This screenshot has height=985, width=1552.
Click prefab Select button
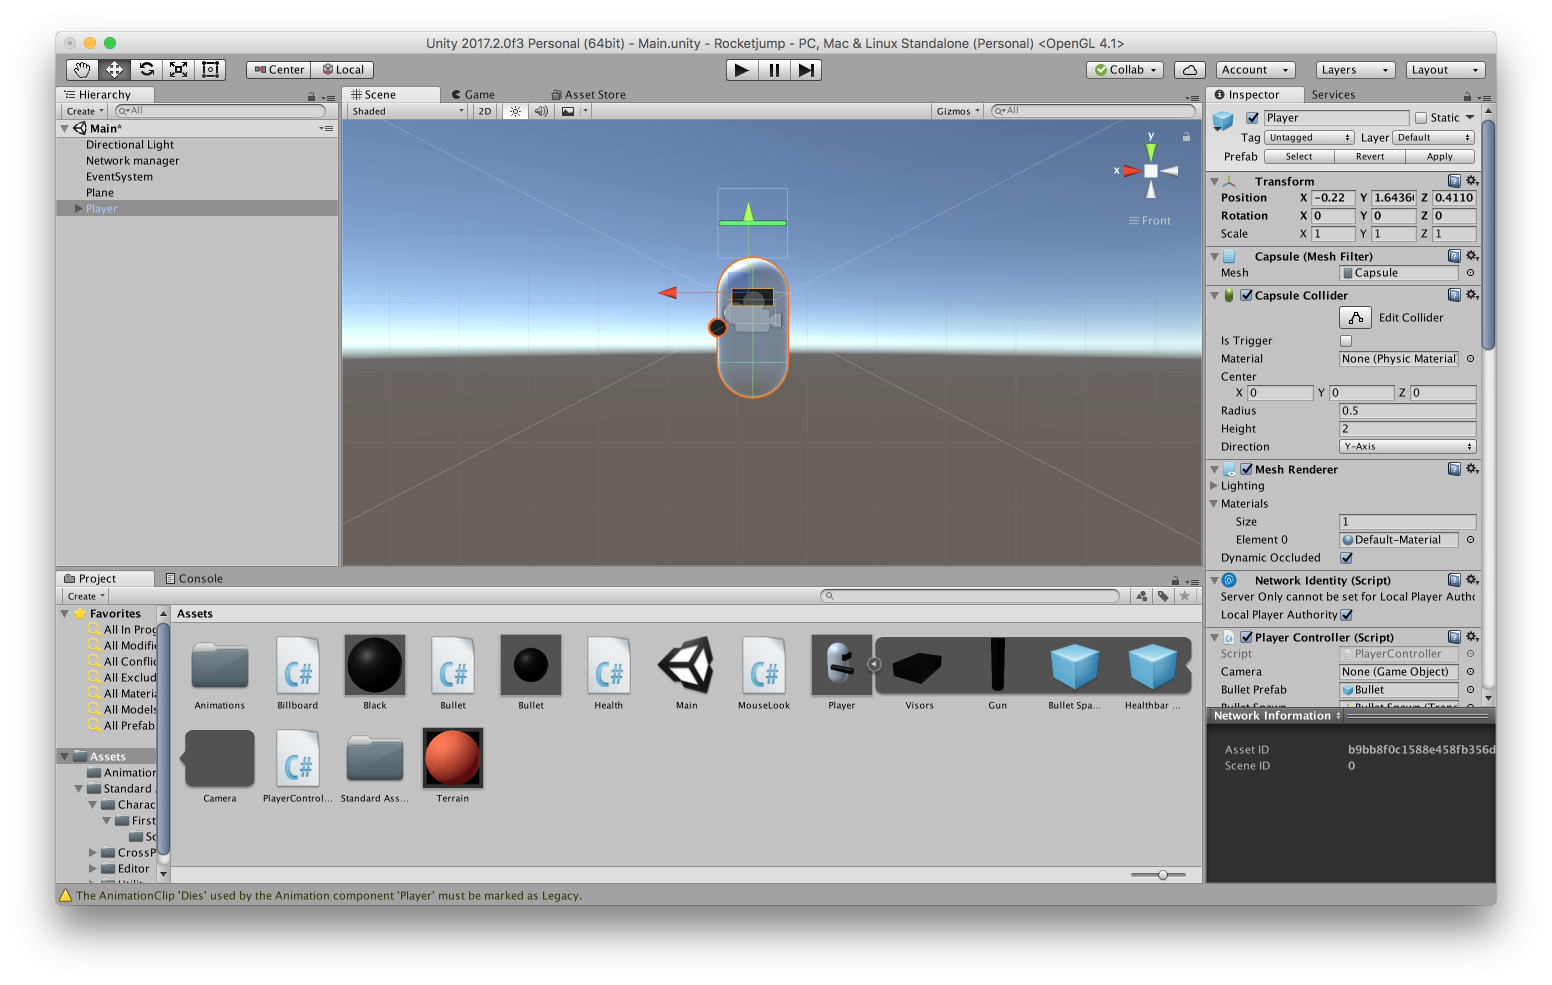coord(1299,157)
